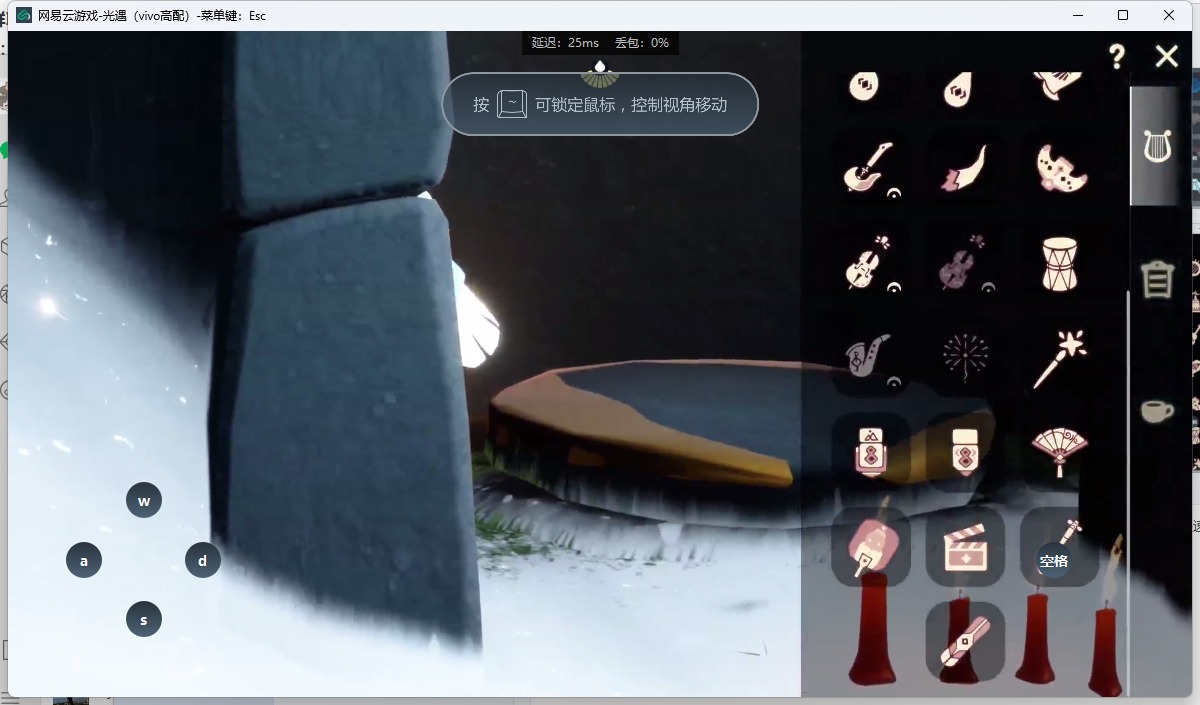Click the 丢包: 0% packet loss text
Screen dimensions: 1200x705
pos(642,43)
